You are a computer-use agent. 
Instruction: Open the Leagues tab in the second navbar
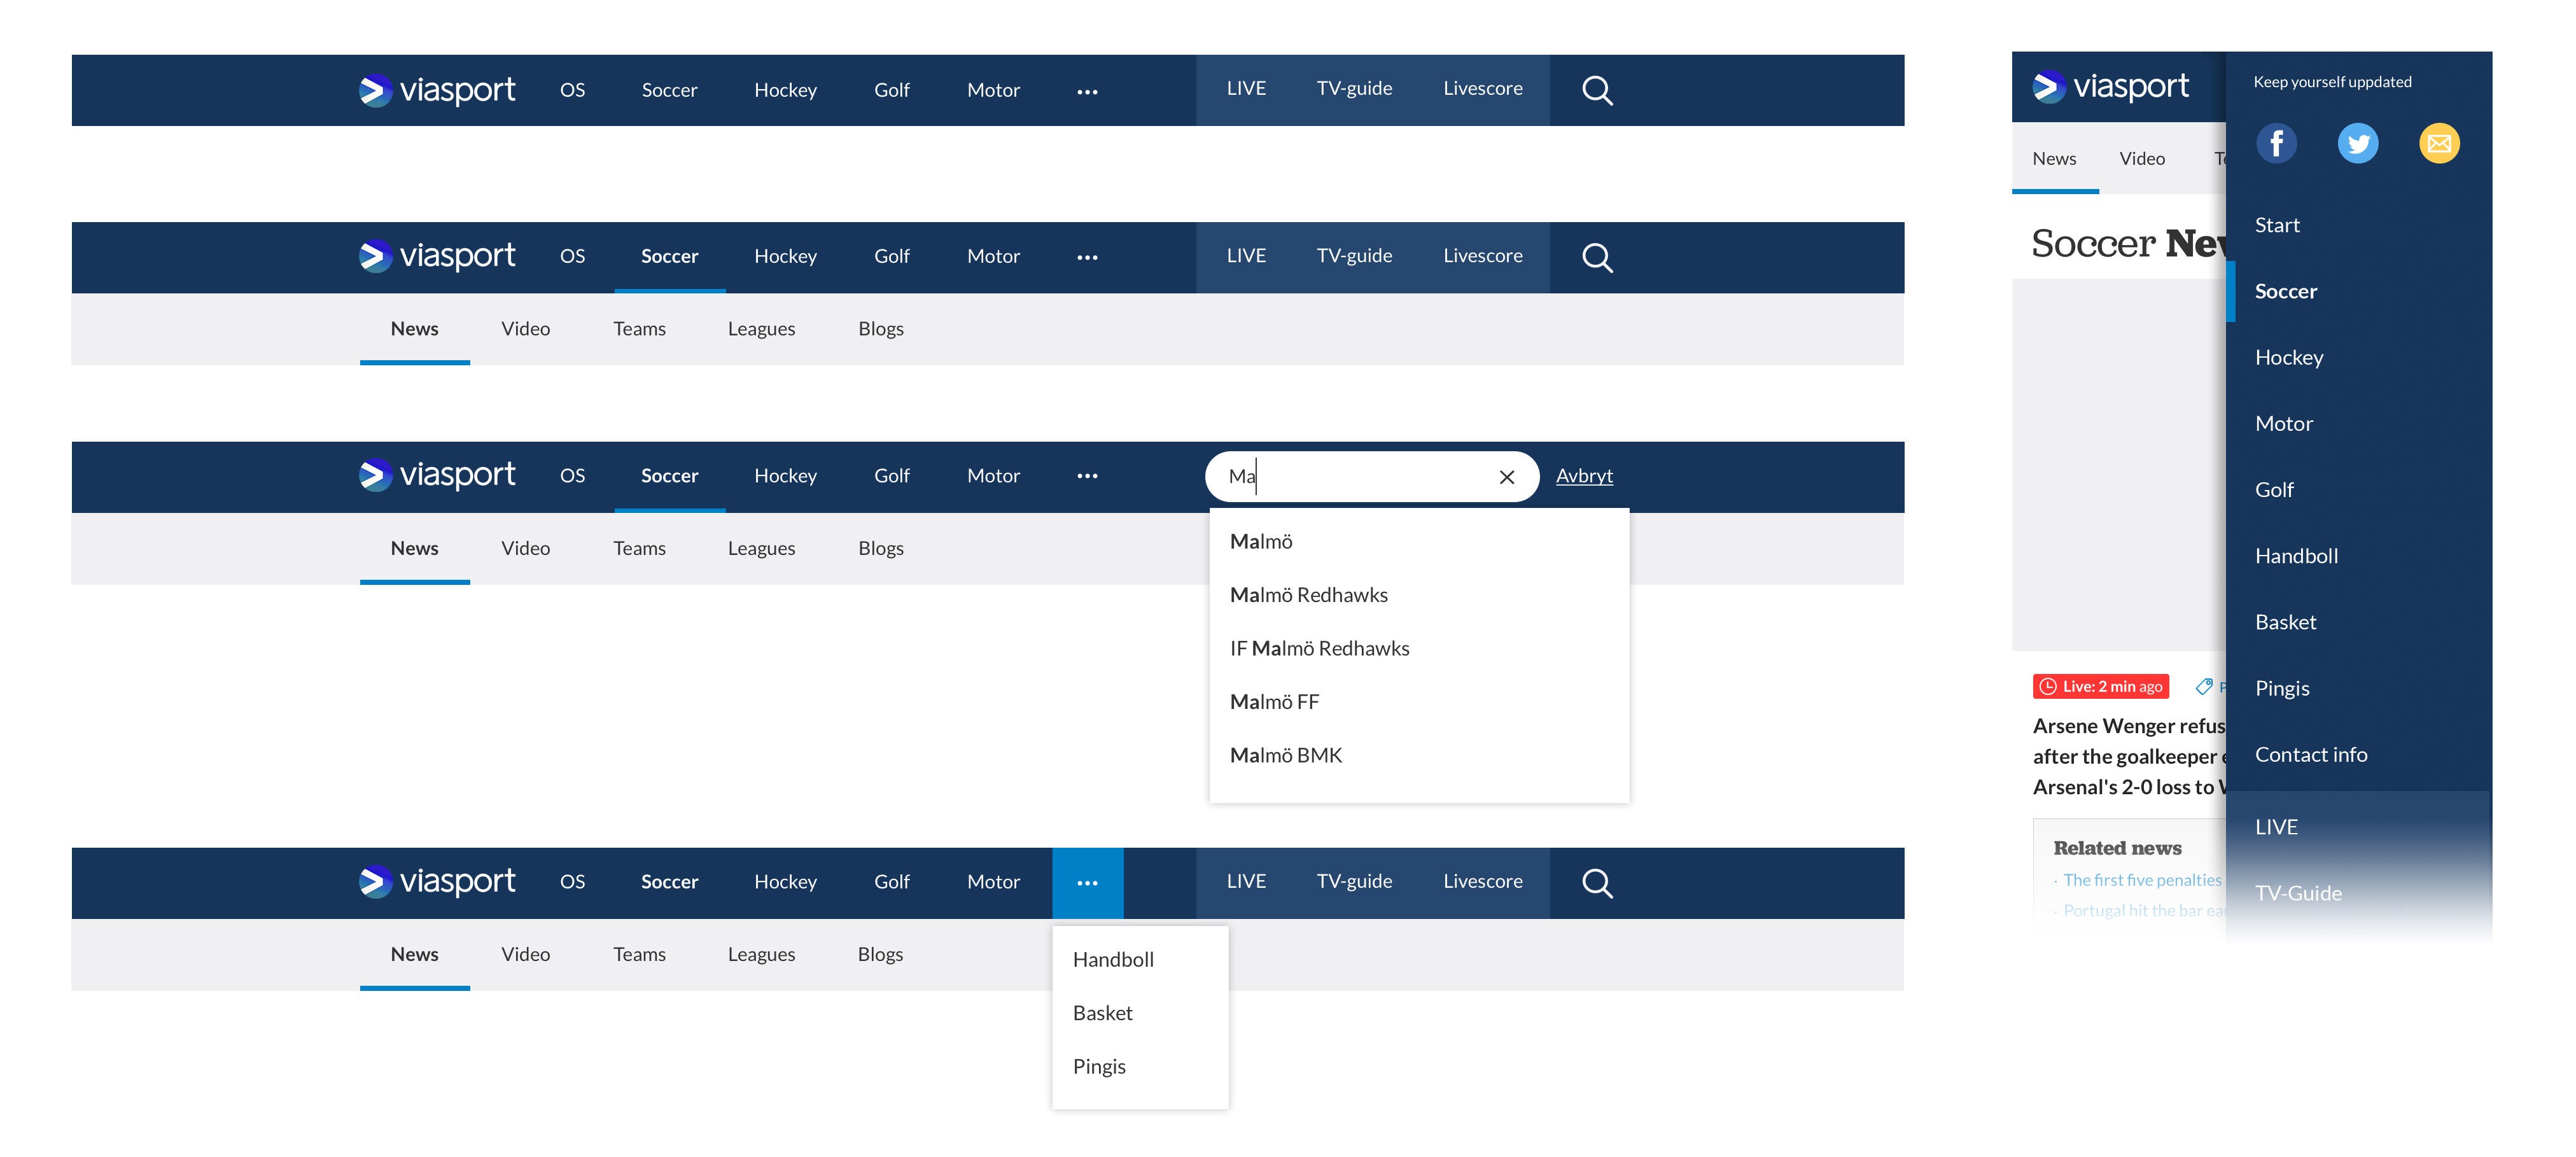(x=761, y=329)
